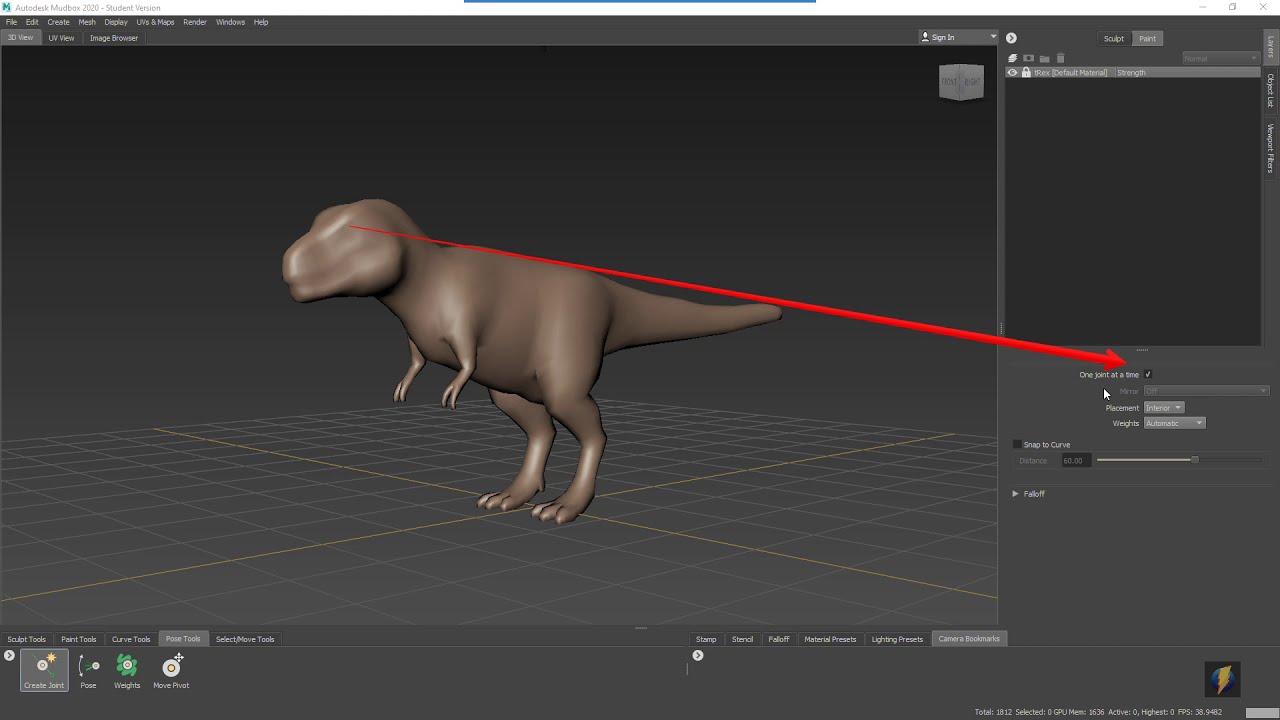Adjust the Distance slider handle
This screenshot has width=1280, height=720.
(x=1194, y=460)
